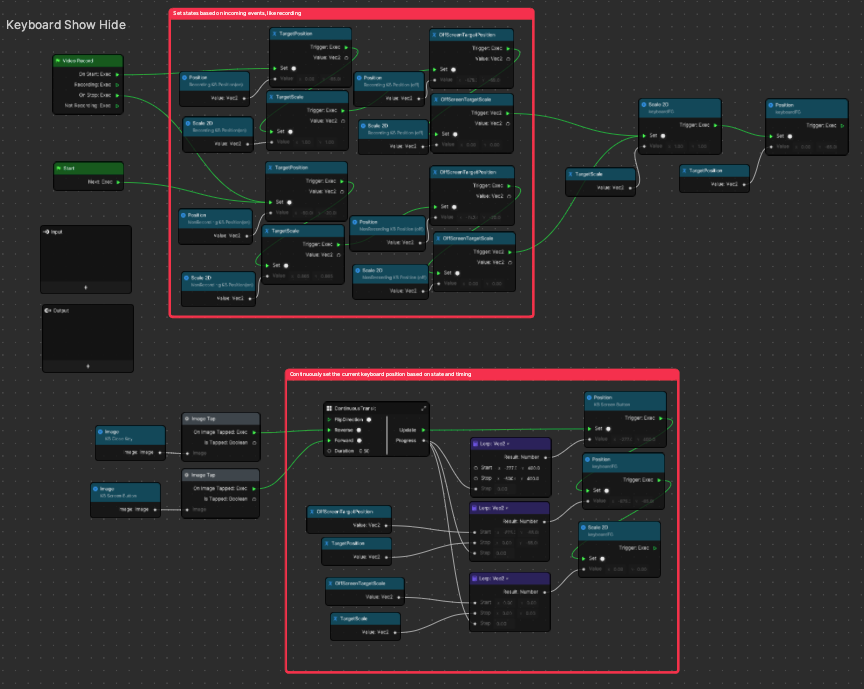Click the gear icon on upper Image Tap node
864x689 pixels.
(x=187, y=419)
